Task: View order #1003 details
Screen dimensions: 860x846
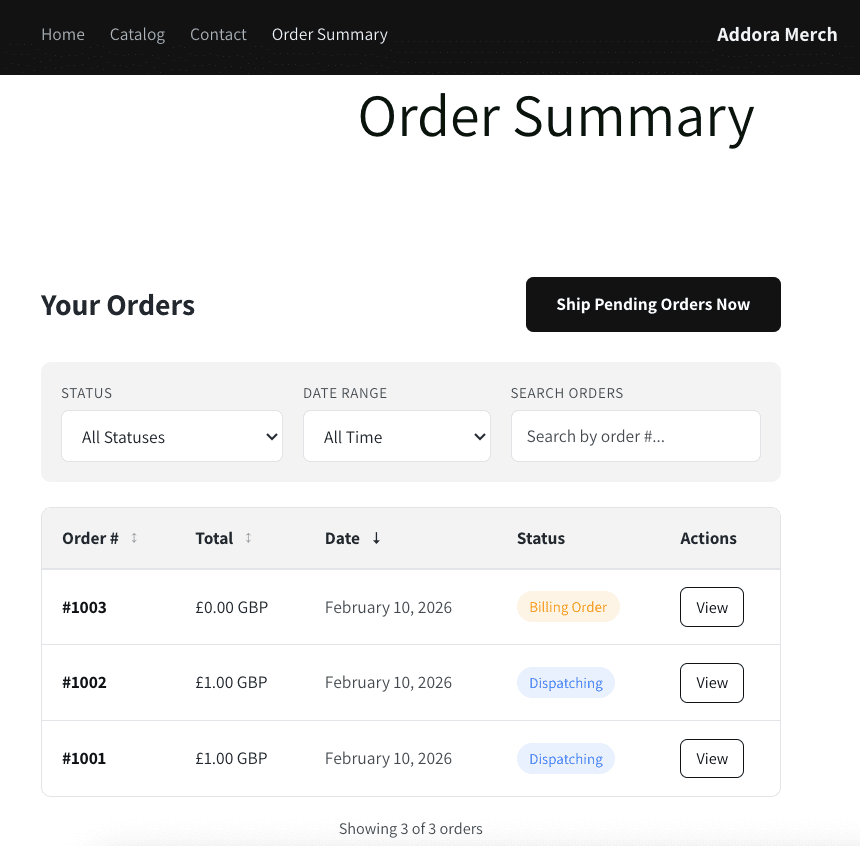Action: tap(711, 607)
